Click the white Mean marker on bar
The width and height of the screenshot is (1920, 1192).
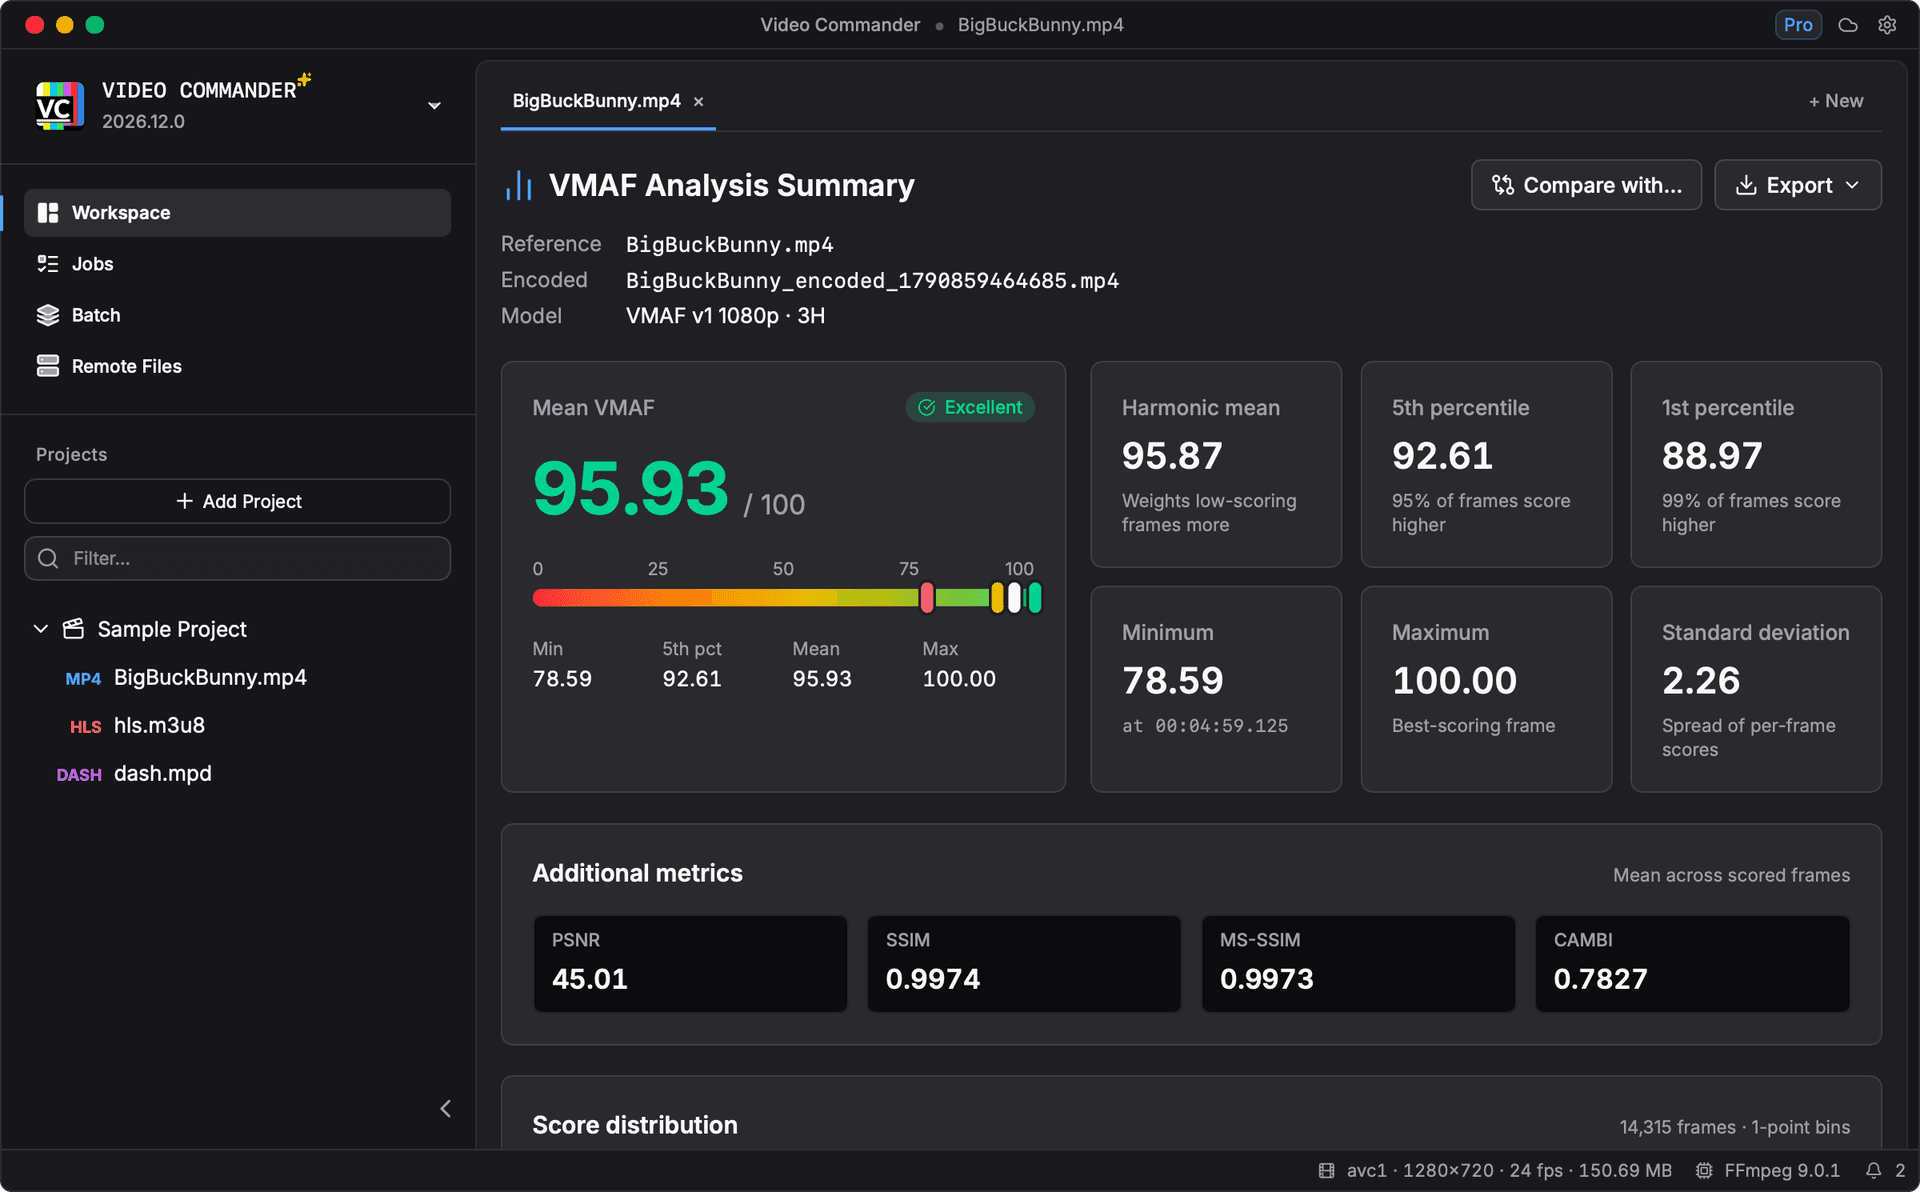click(x=1014, y=598)
